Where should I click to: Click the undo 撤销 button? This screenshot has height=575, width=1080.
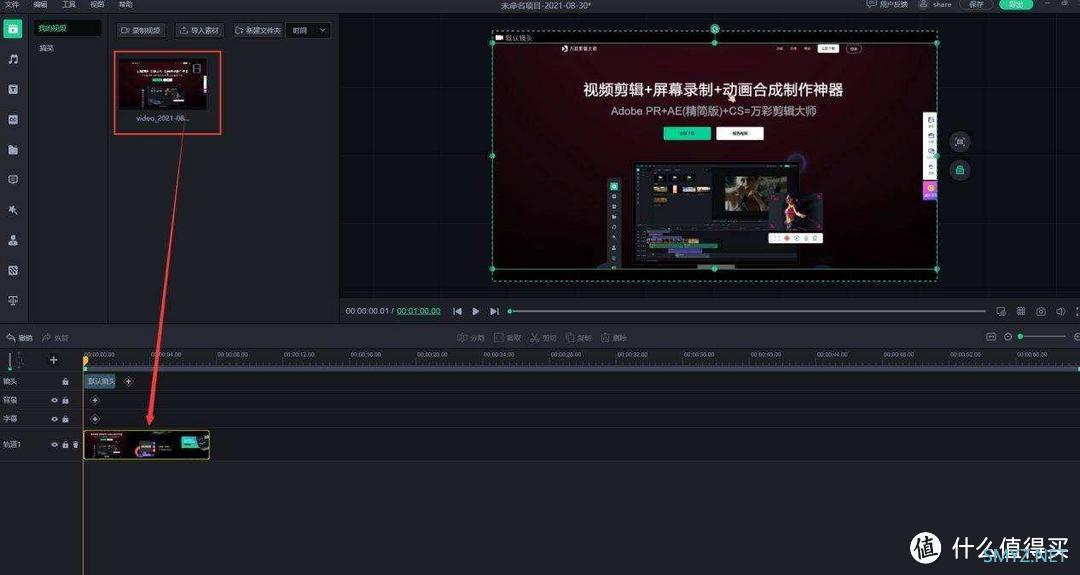[x=19, y=337]
